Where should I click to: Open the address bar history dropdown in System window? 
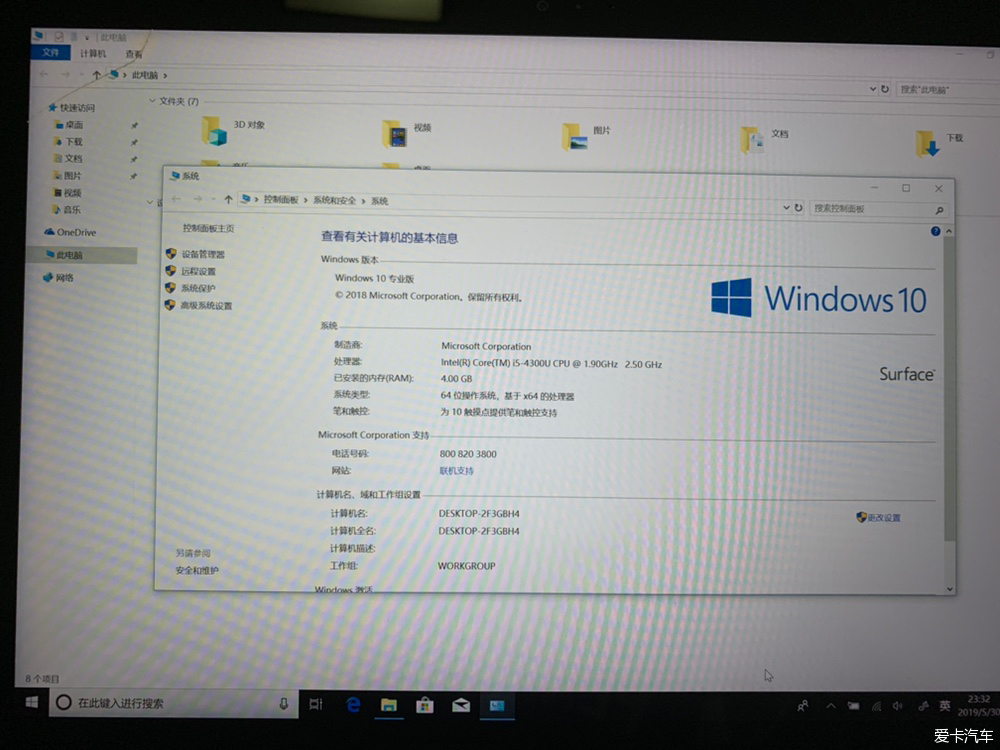(786, 207)
